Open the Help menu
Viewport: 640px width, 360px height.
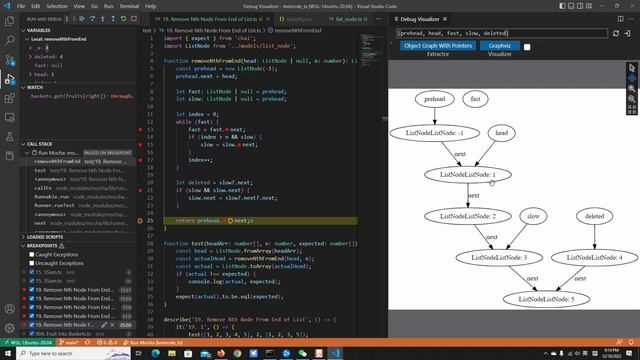(x=151, y=6)
